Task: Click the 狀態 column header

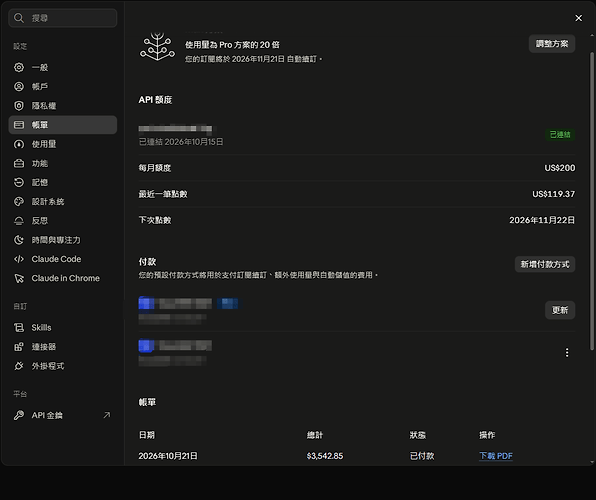Action: pyautogui.click(x=417, y=435)
